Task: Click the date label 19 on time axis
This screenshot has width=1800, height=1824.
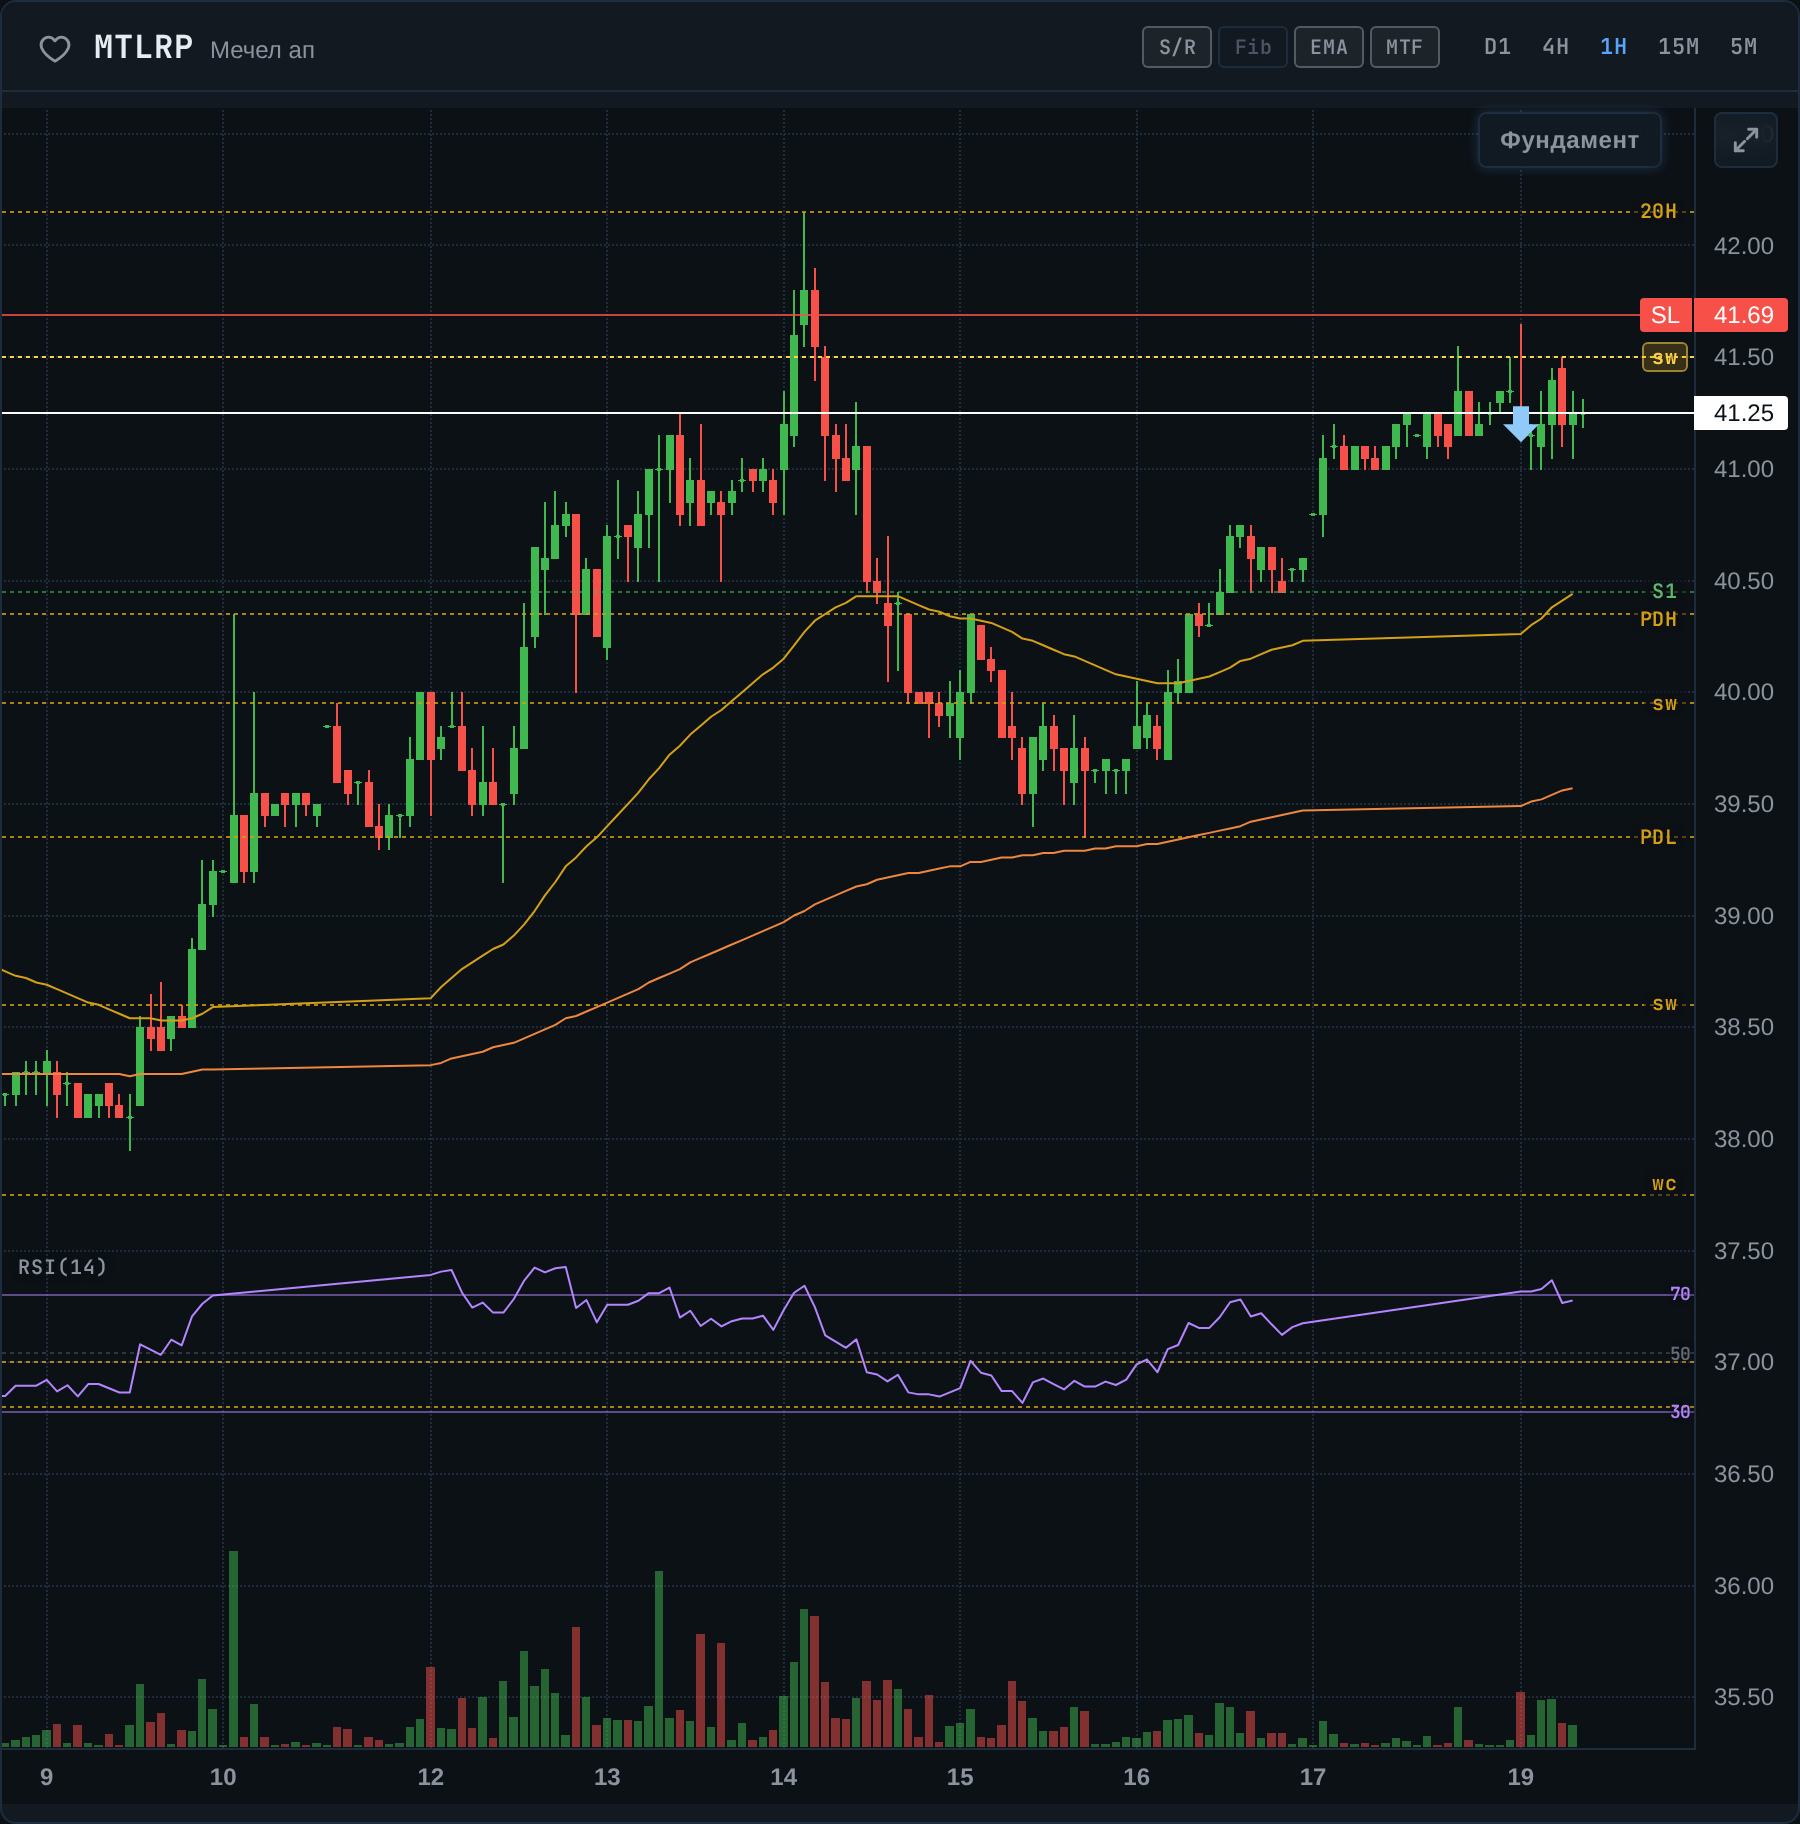Action: [x=1520, y=1777]
